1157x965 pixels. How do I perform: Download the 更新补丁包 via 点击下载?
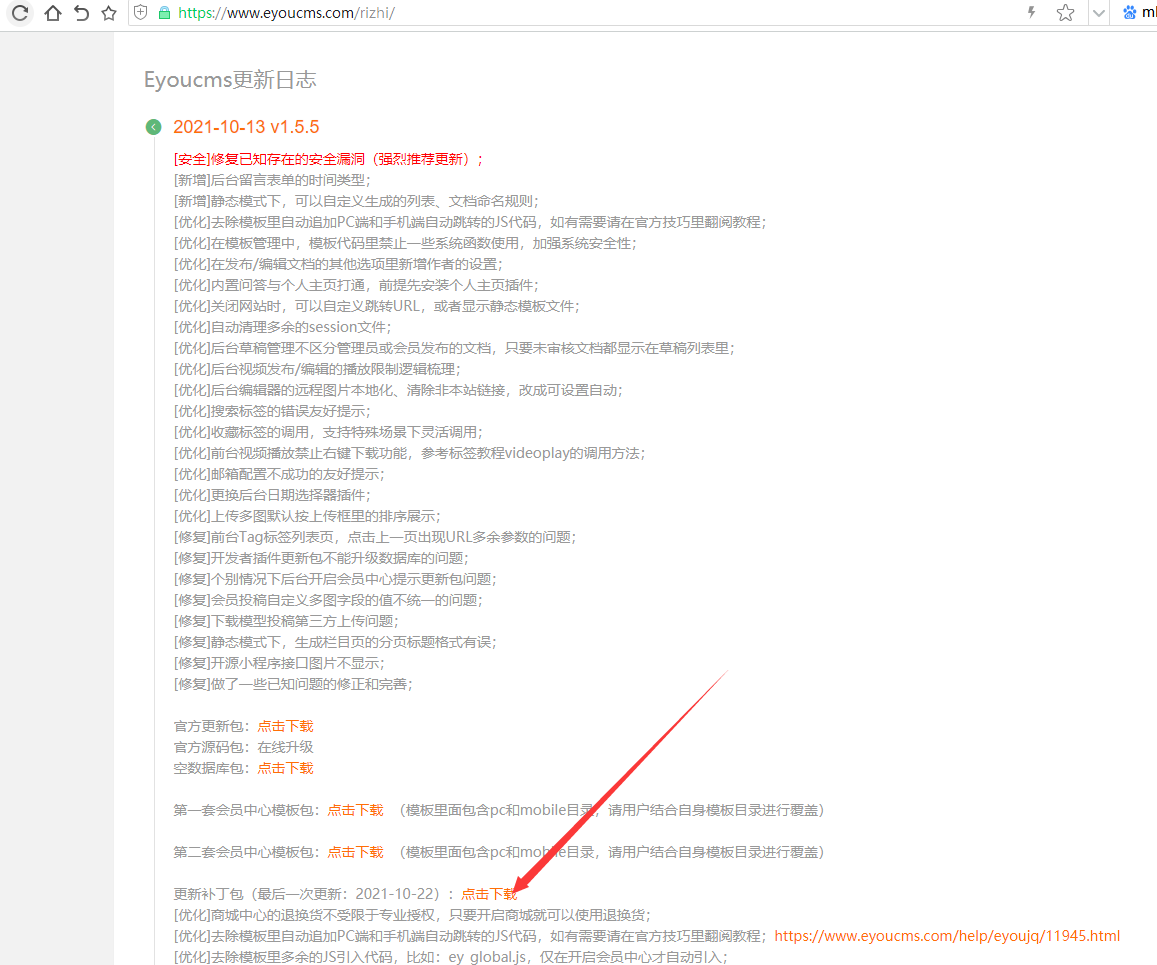point(489,894)
